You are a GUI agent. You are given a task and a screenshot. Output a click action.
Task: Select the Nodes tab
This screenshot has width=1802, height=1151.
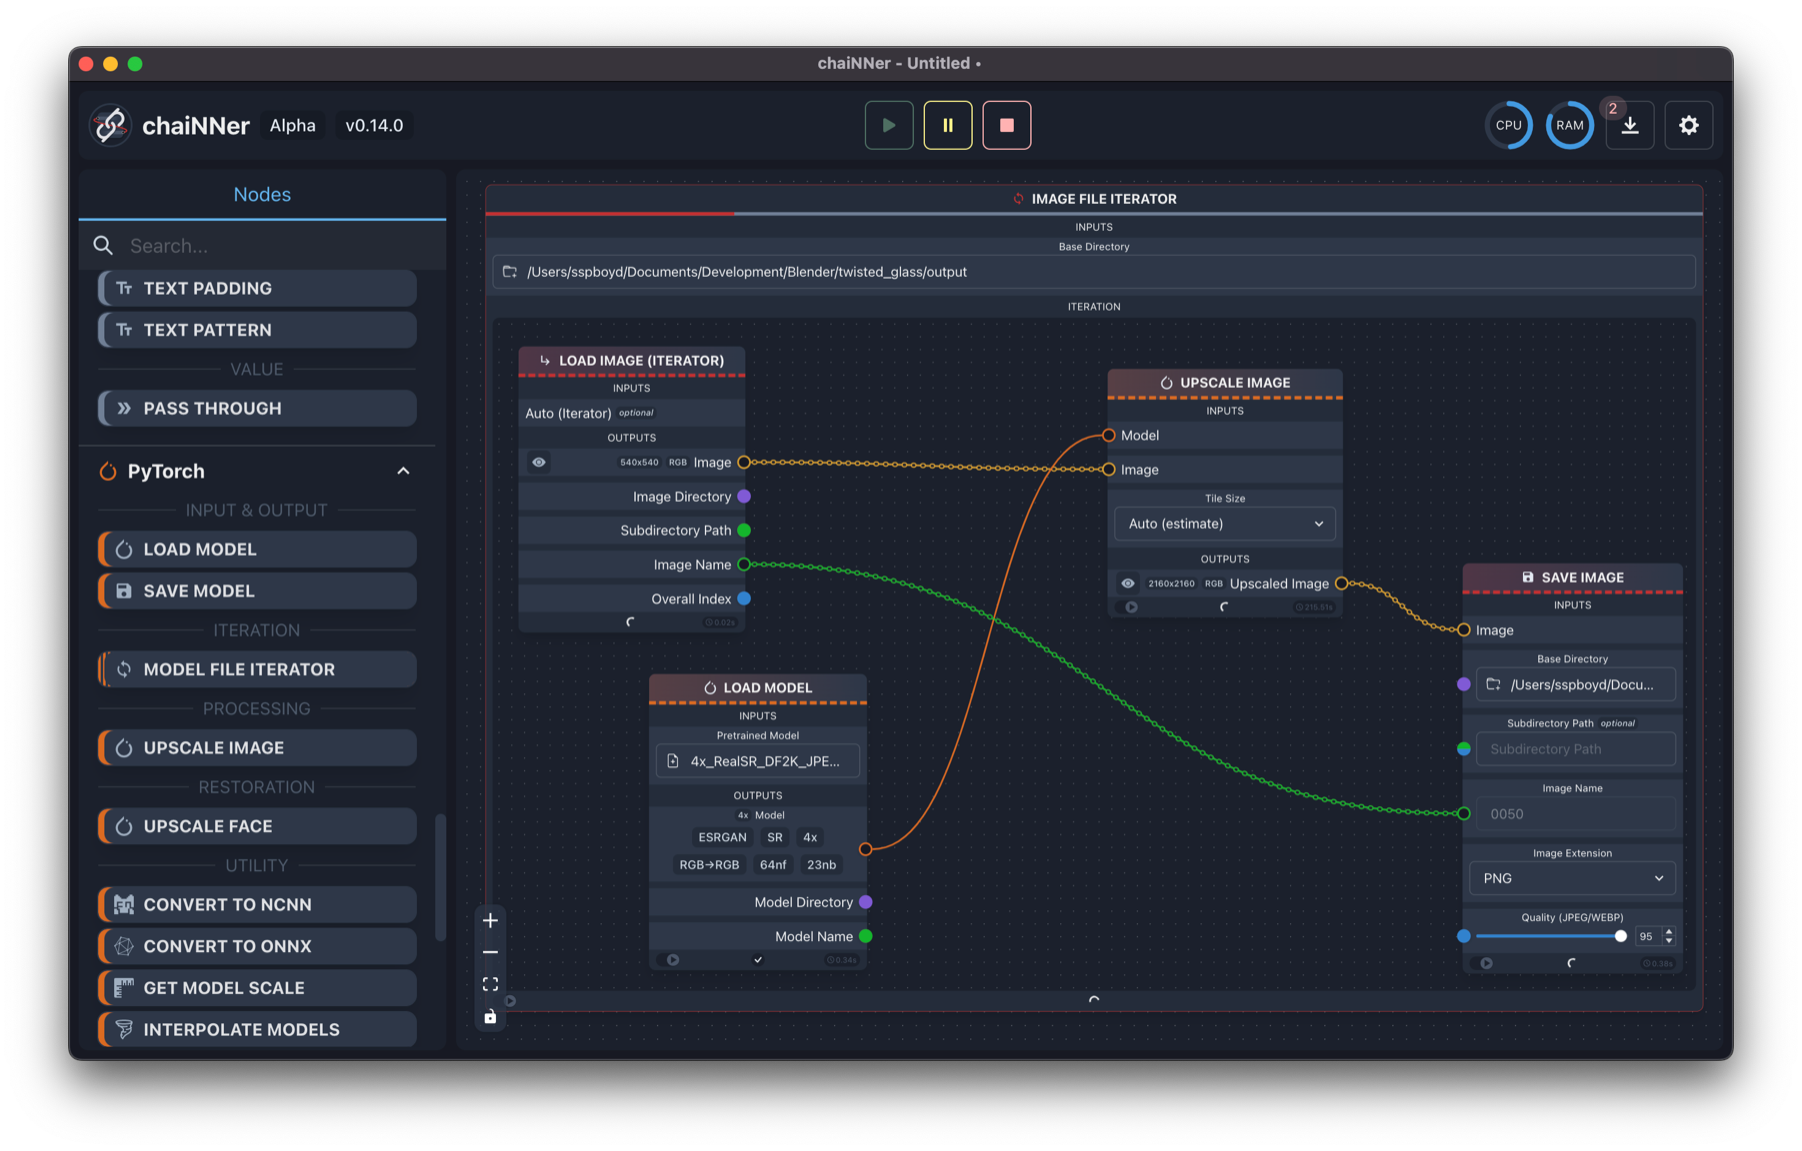coord(262,194)
